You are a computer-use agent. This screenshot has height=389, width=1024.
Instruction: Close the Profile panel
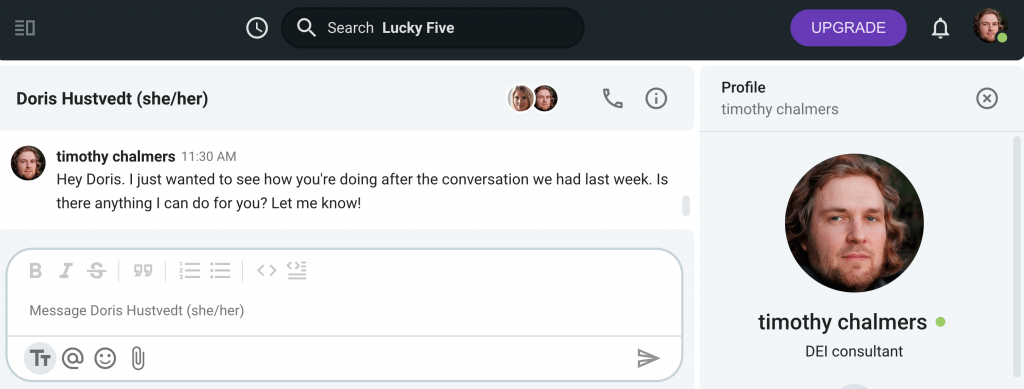click(x=987, y=99)
